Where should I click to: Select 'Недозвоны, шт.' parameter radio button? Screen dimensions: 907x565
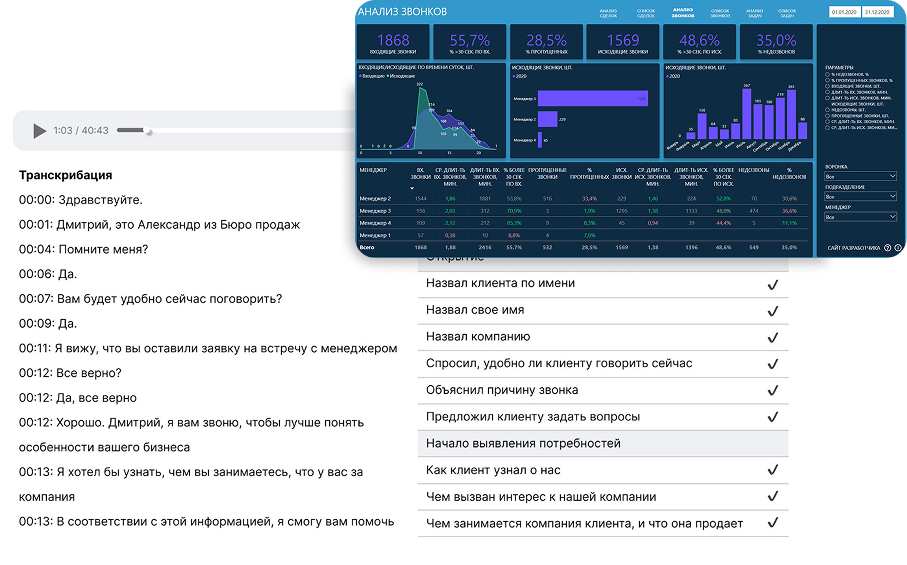pos(827,110)
